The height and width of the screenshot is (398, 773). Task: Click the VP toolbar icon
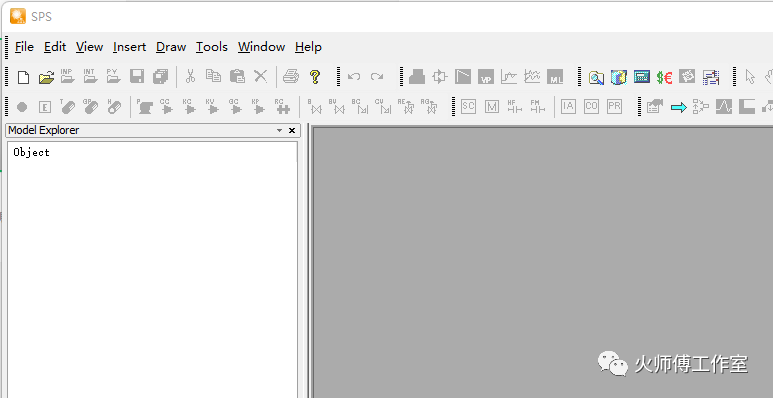point(486,77)
